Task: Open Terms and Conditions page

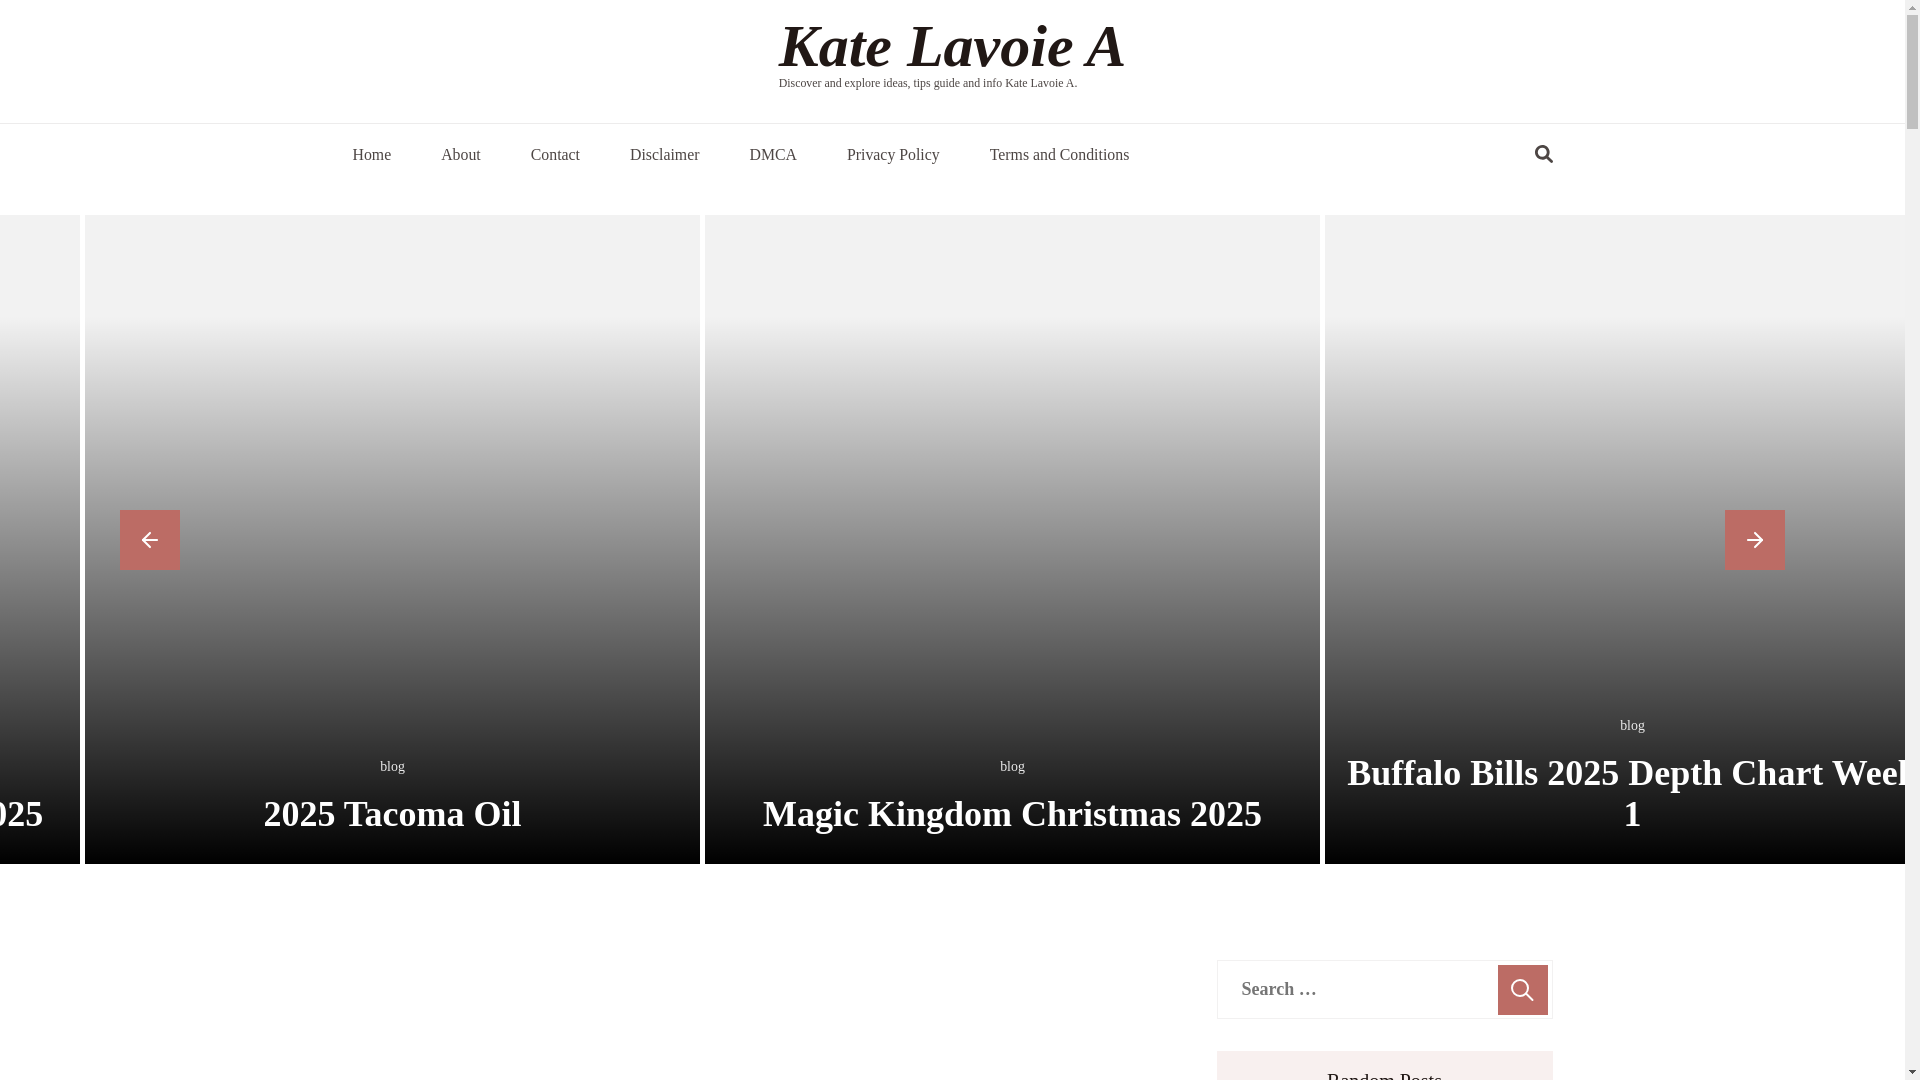Action: tap(1059, 155)
